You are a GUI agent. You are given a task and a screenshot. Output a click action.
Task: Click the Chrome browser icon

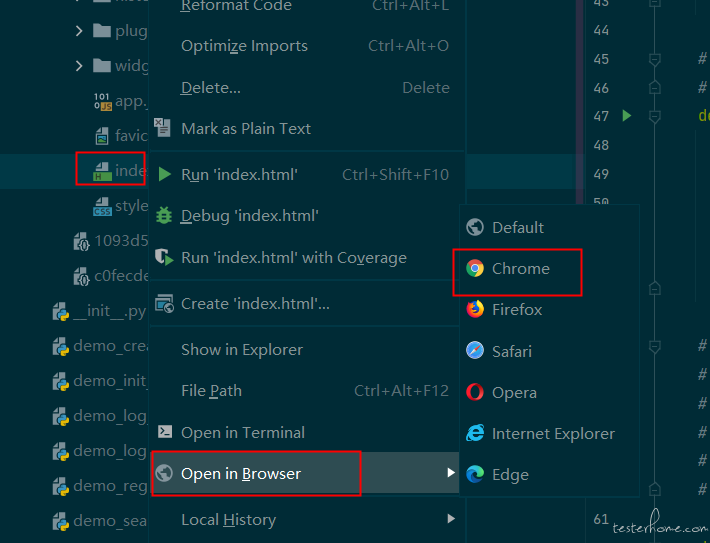(475, 268)
